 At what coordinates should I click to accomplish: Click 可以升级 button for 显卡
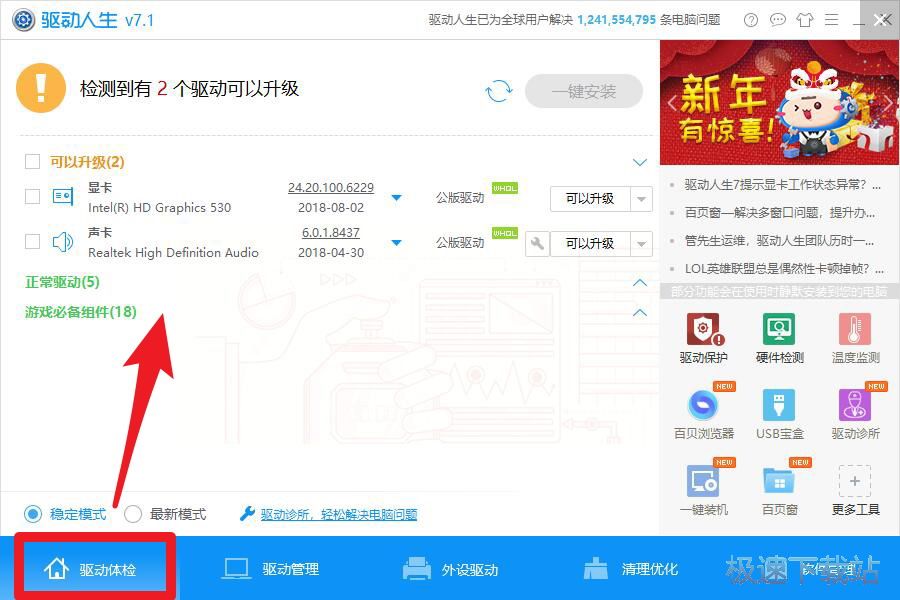click(x=590, y=199)
